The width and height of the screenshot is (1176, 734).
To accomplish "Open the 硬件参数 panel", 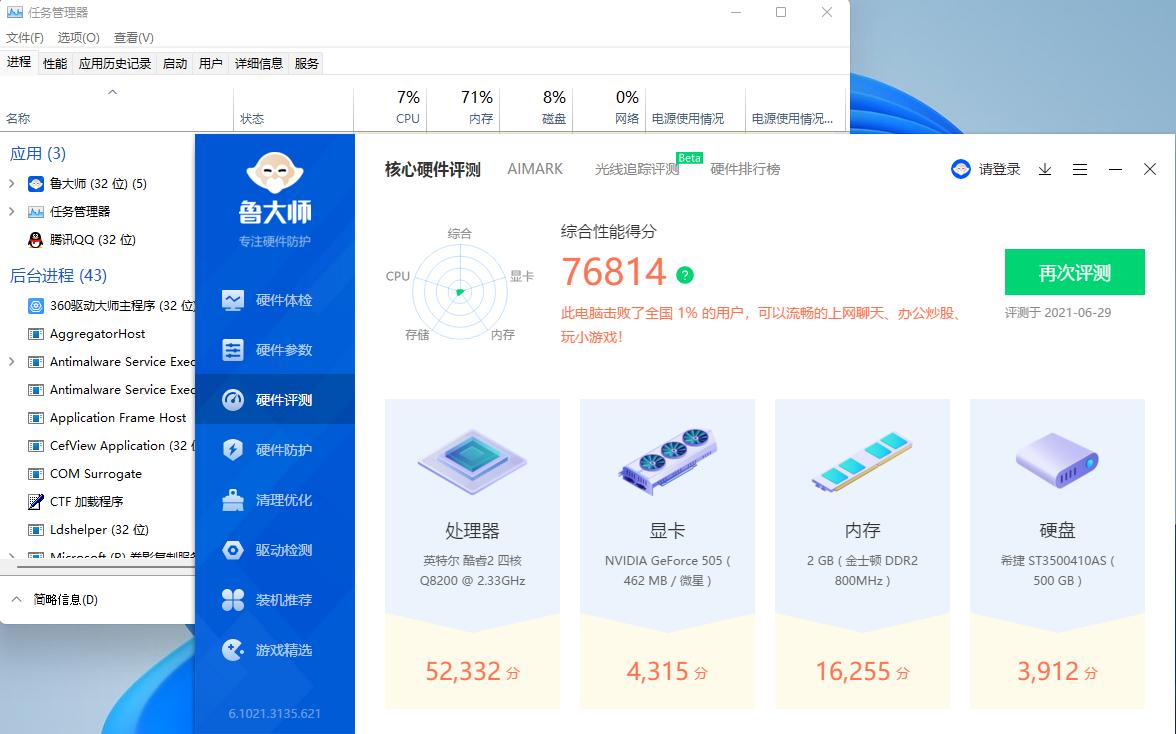I will tap(290, 349).
